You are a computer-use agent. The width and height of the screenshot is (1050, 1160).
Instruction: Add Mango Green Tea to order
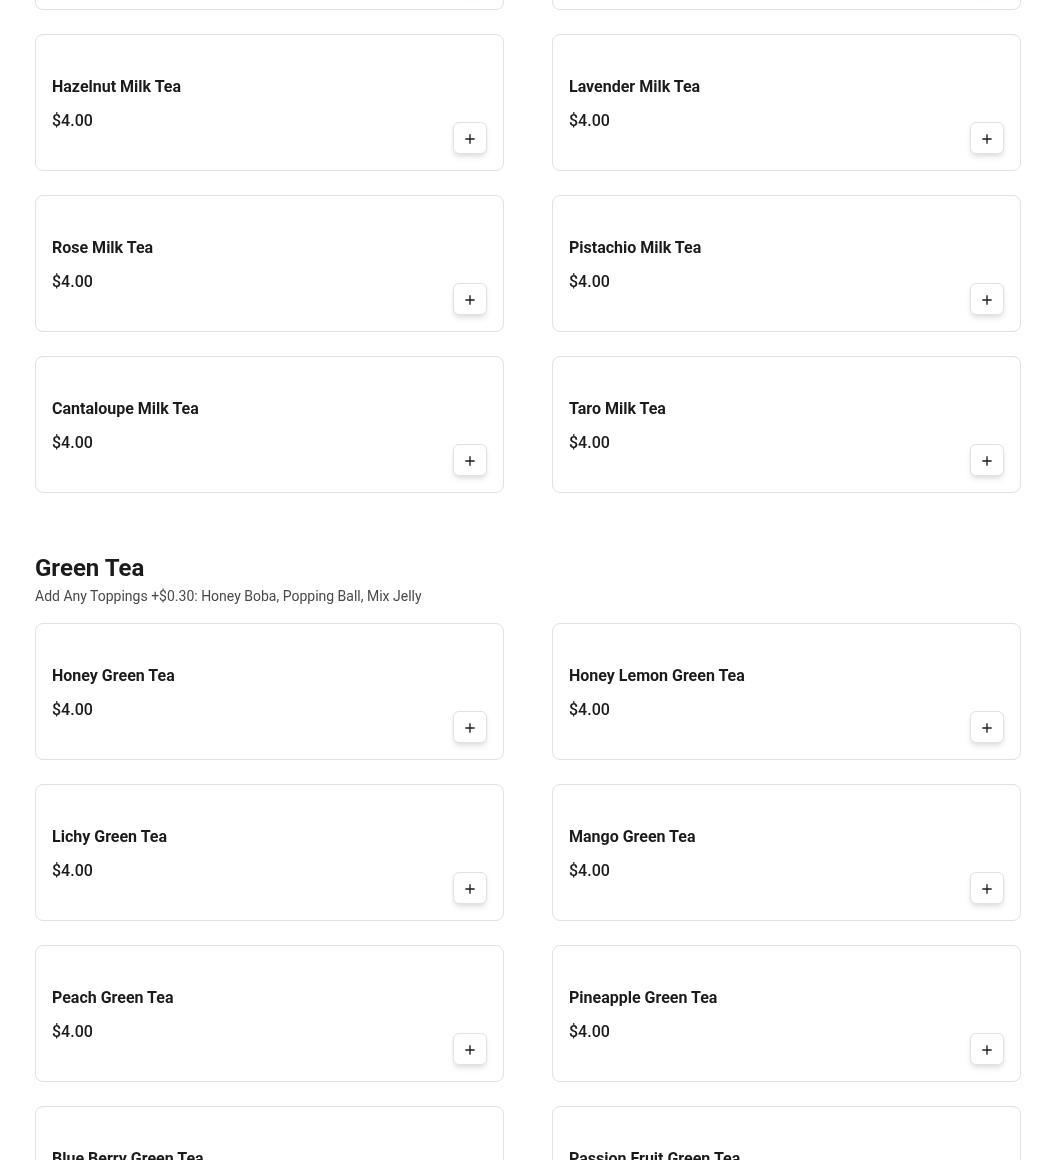click(x=986, y=888)
